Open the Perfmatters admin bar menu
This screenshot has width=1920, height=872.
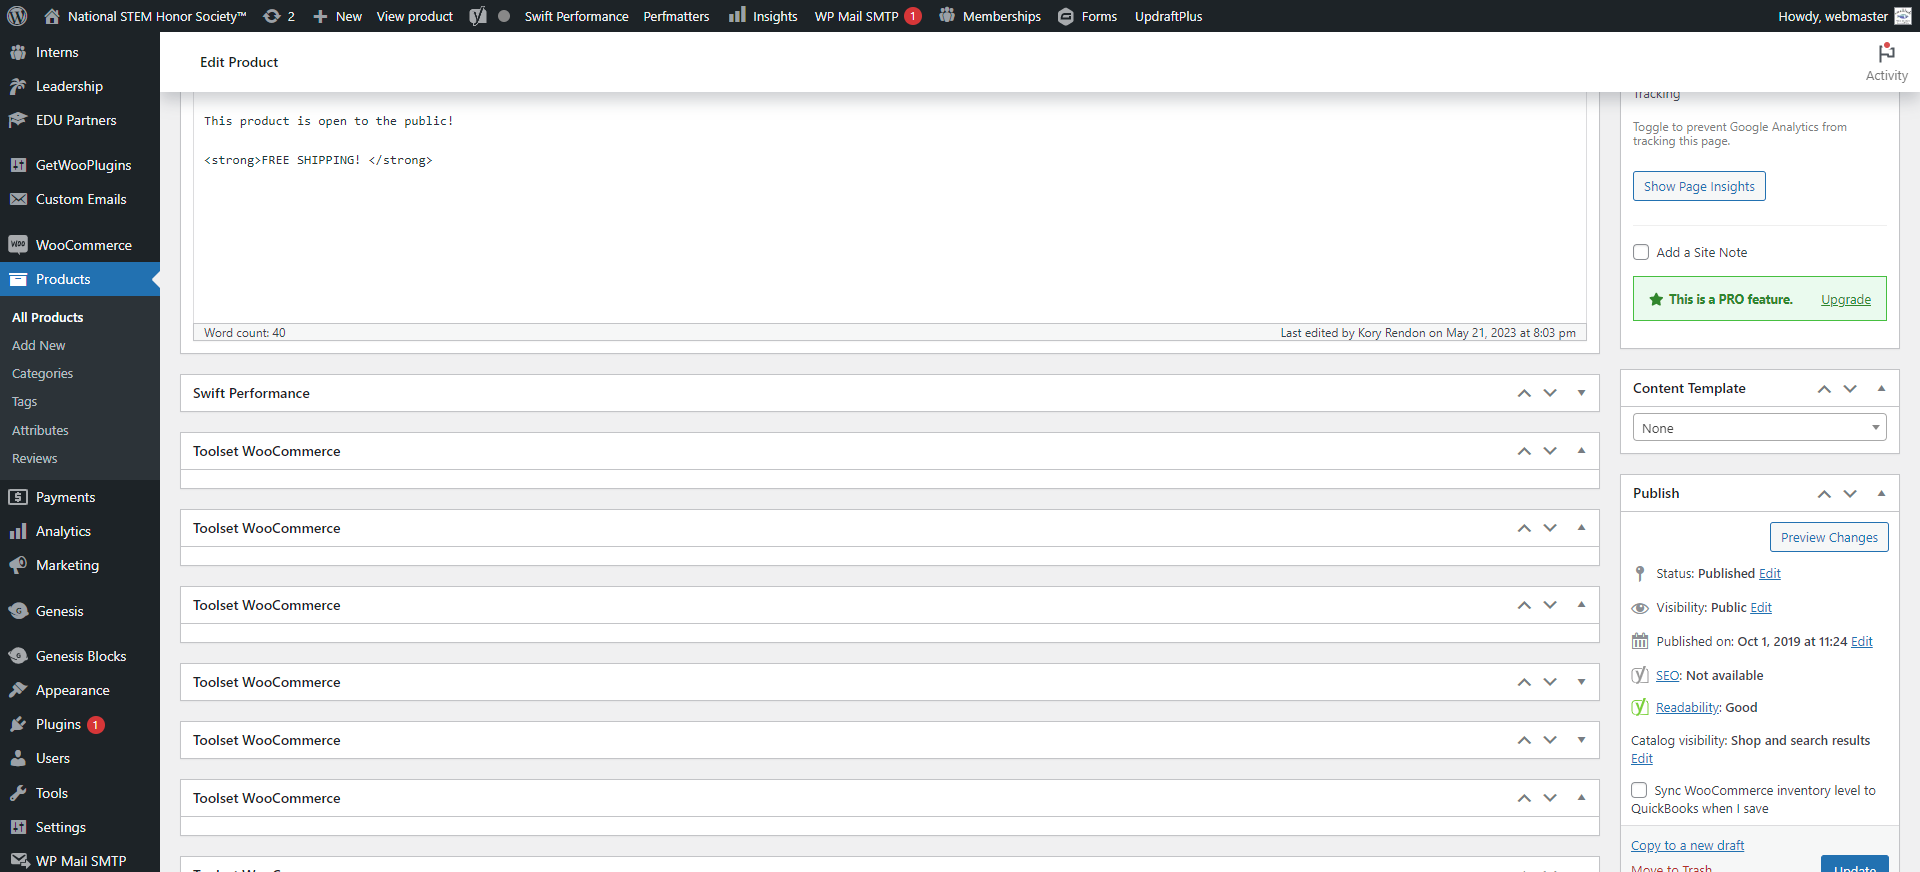point(676,16)
